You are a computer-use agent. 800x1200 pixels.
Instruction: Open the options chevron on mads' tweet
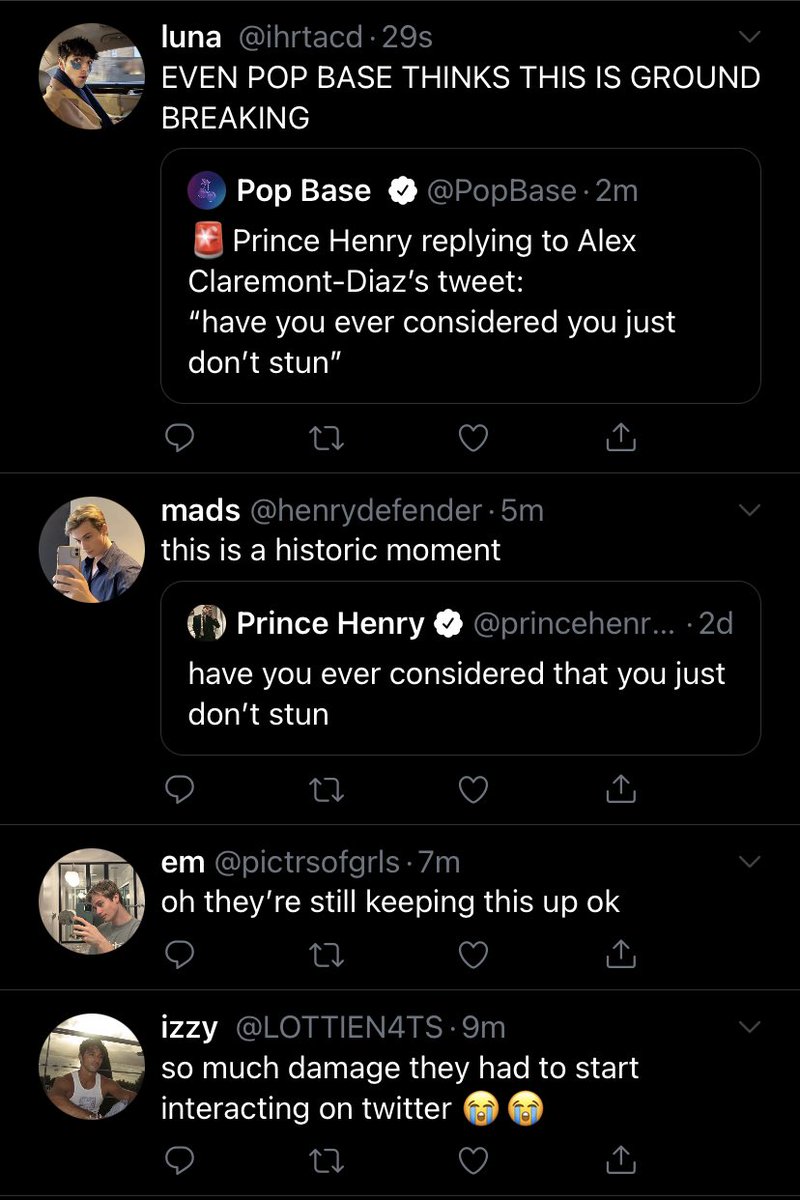tap(749, 511)
